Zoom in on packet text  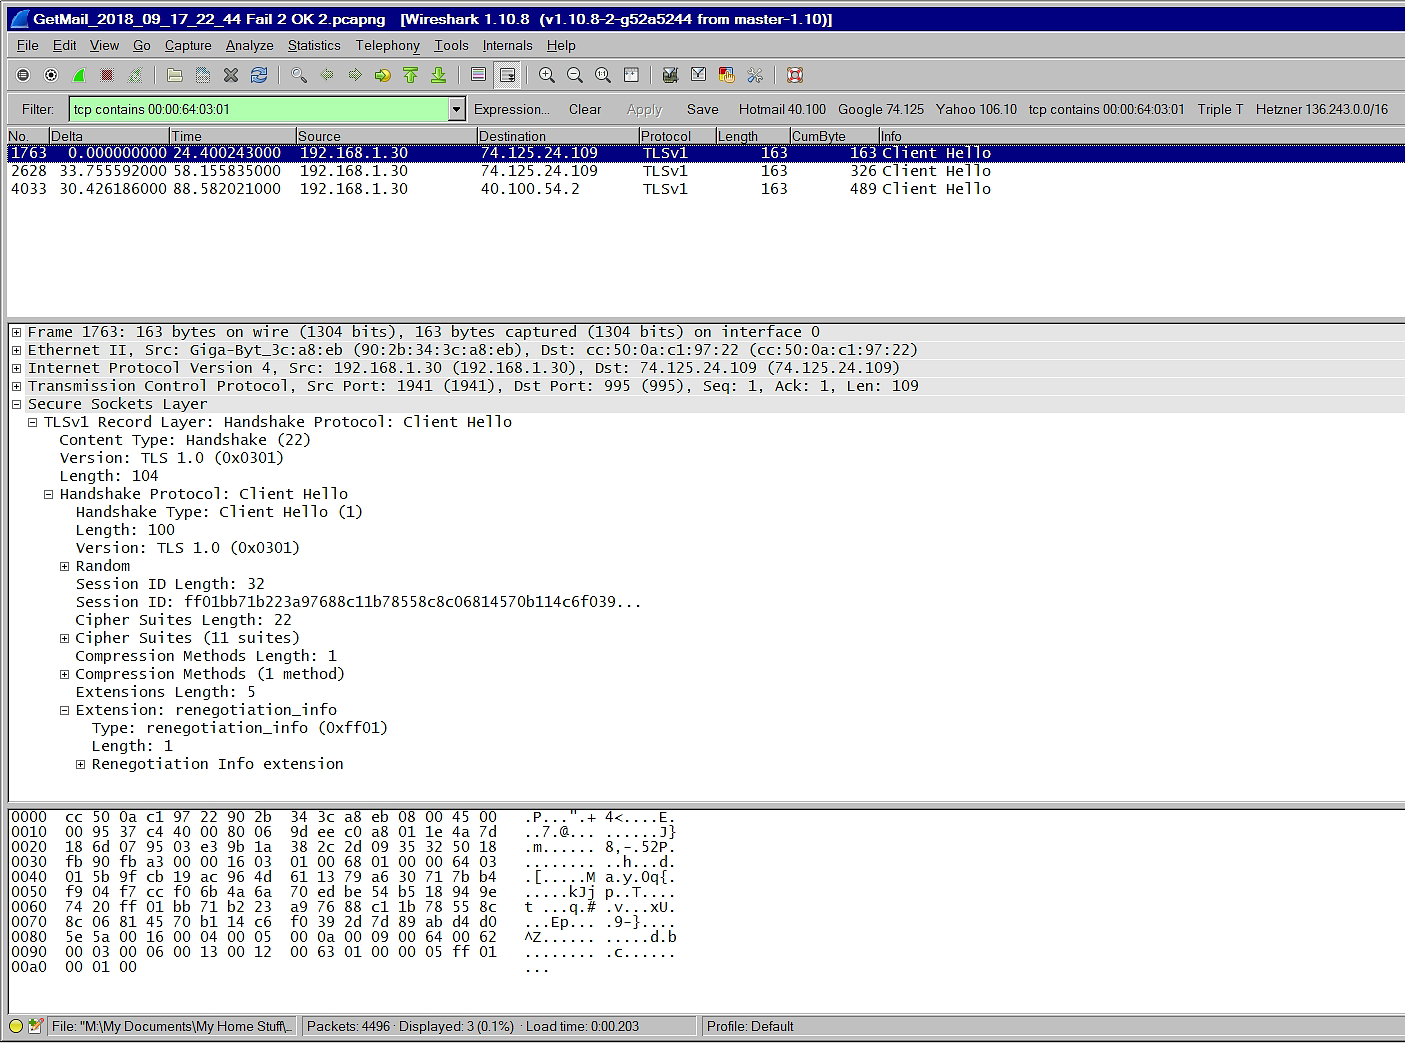[x=547, y=75]
